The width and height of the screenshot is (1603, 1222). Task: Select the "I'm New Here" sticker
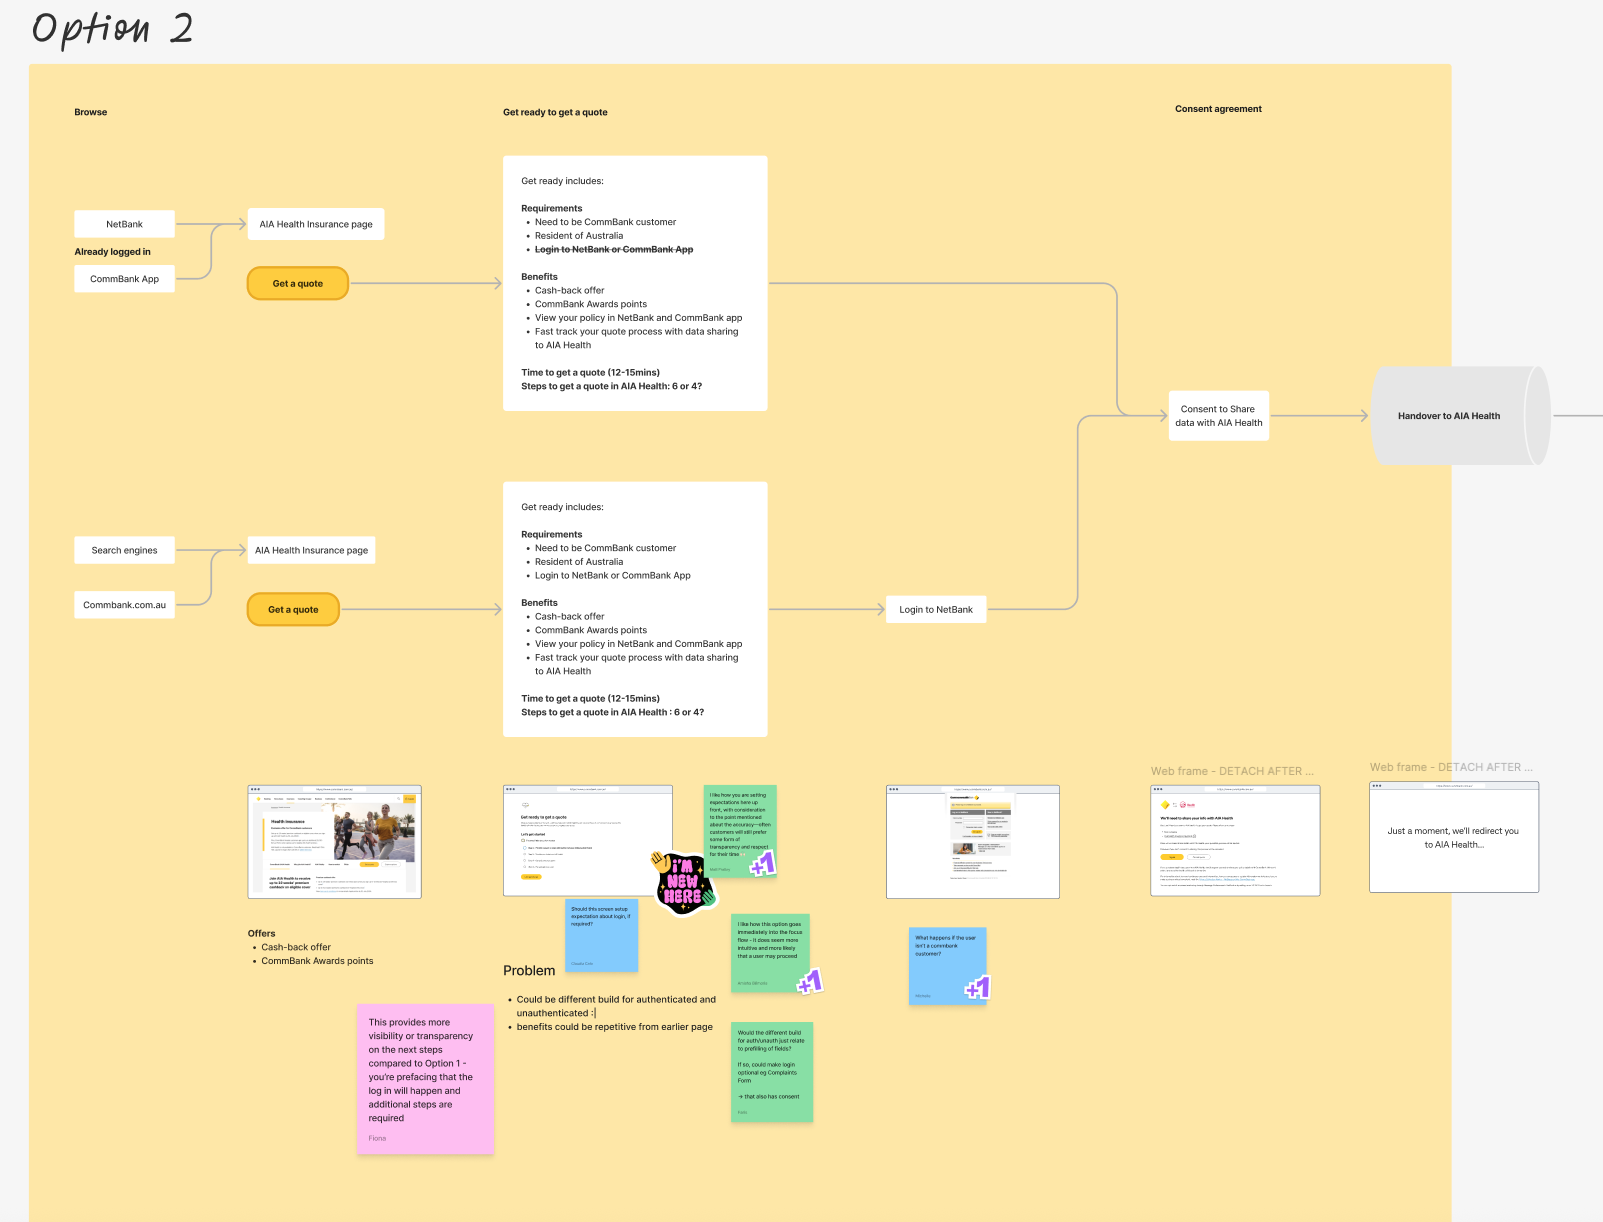coord(684,882)
